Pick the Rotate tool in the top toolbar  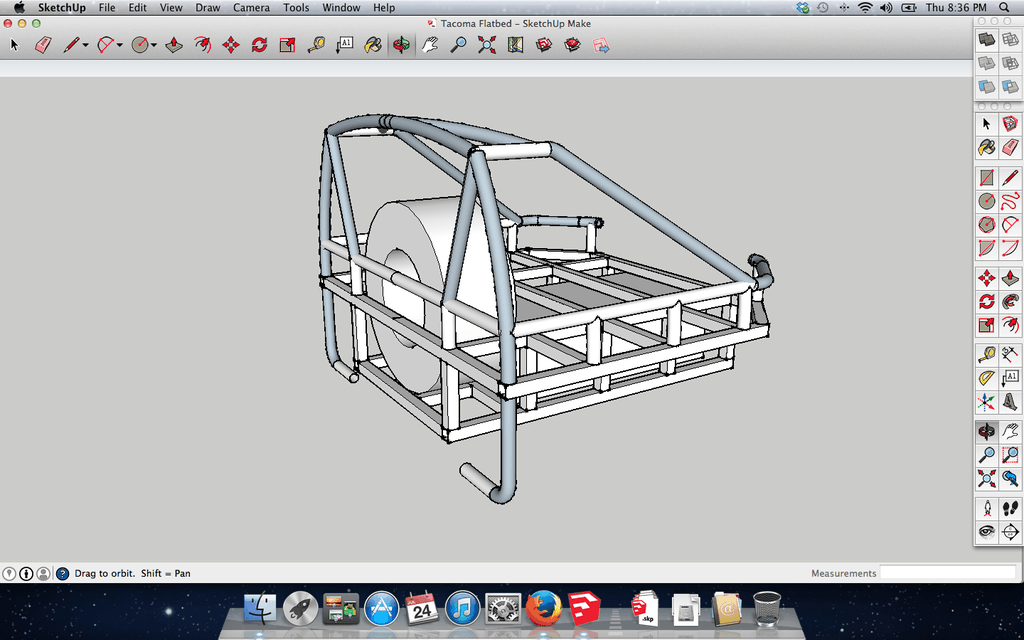pos(259,45)
